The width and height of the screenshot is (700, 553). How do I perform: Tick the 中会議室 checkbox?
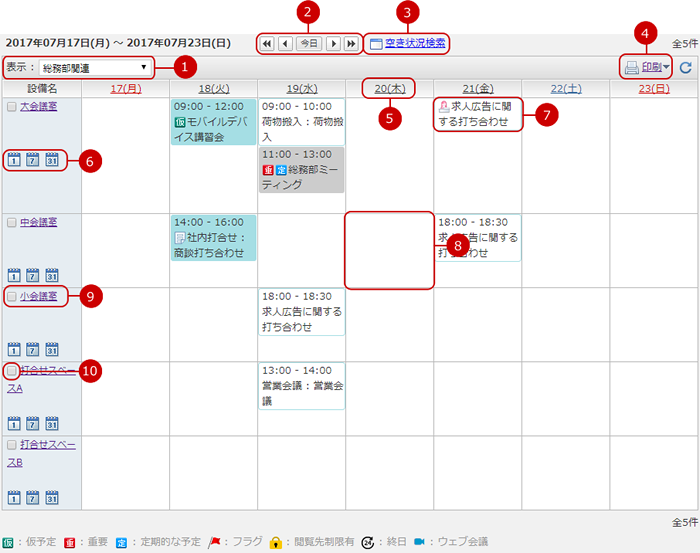[x=11, y=222]
